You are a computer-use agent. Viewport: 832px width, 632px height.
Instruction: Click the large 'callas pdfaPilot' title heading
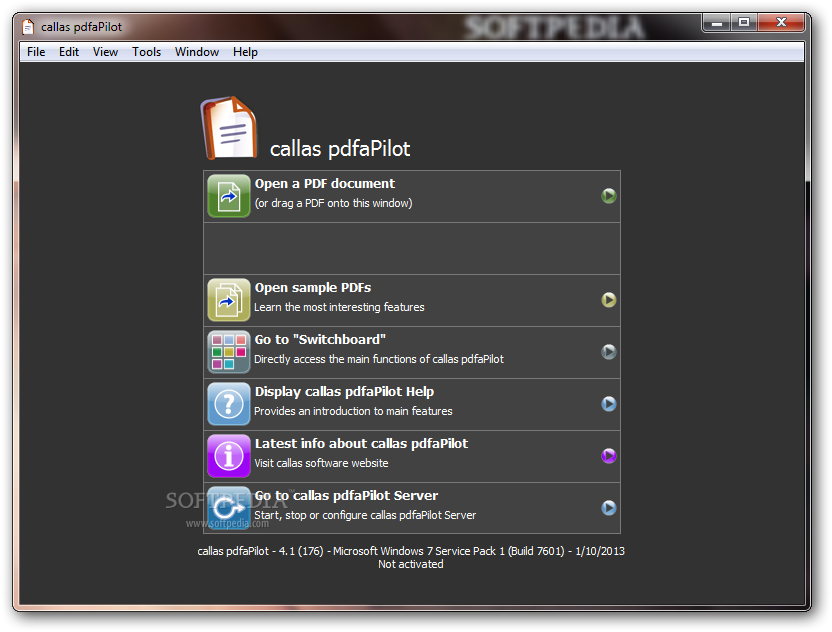point(340,149)
